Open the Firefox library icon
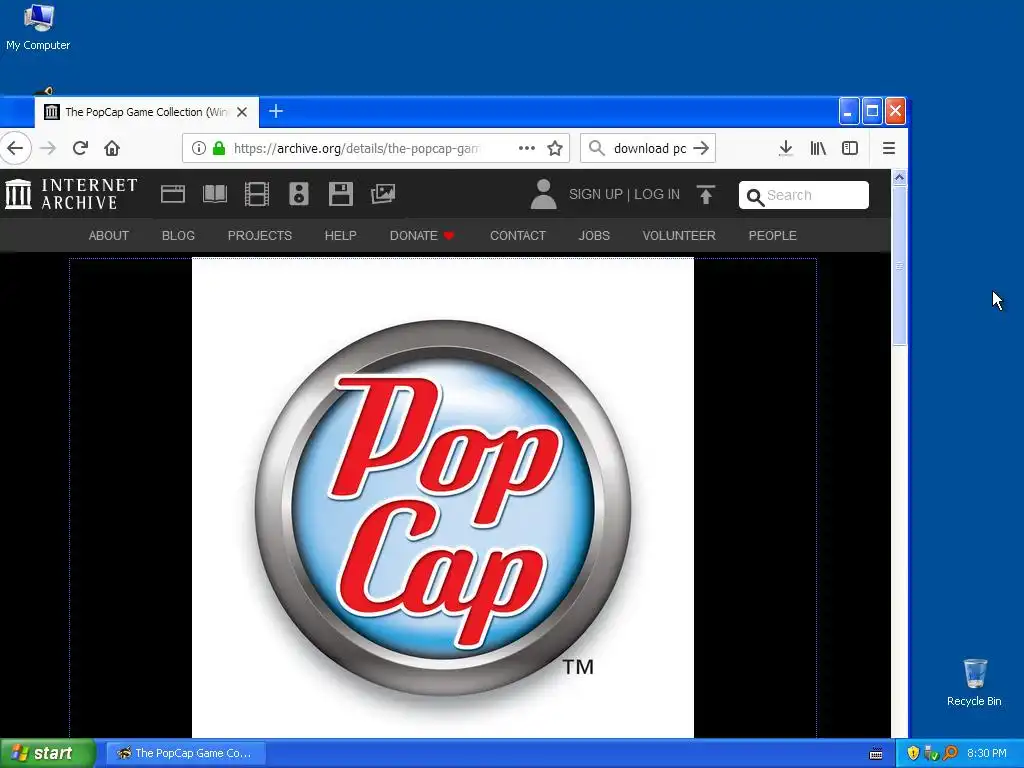 click(818, 148)
